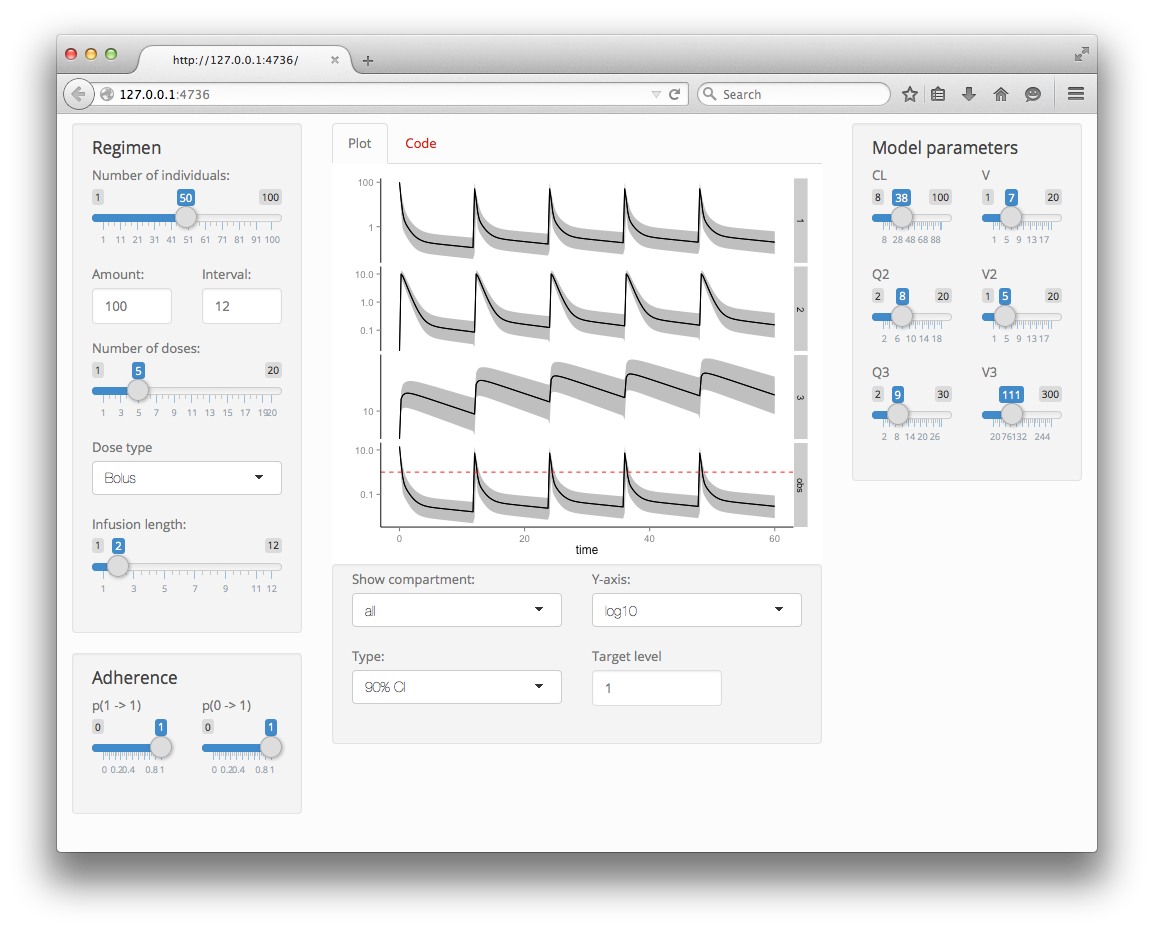The height and width of the screenshot is (931, 1154).
Task: Open the chat smiley icon in toolbar
Action: click(1033, 94)
